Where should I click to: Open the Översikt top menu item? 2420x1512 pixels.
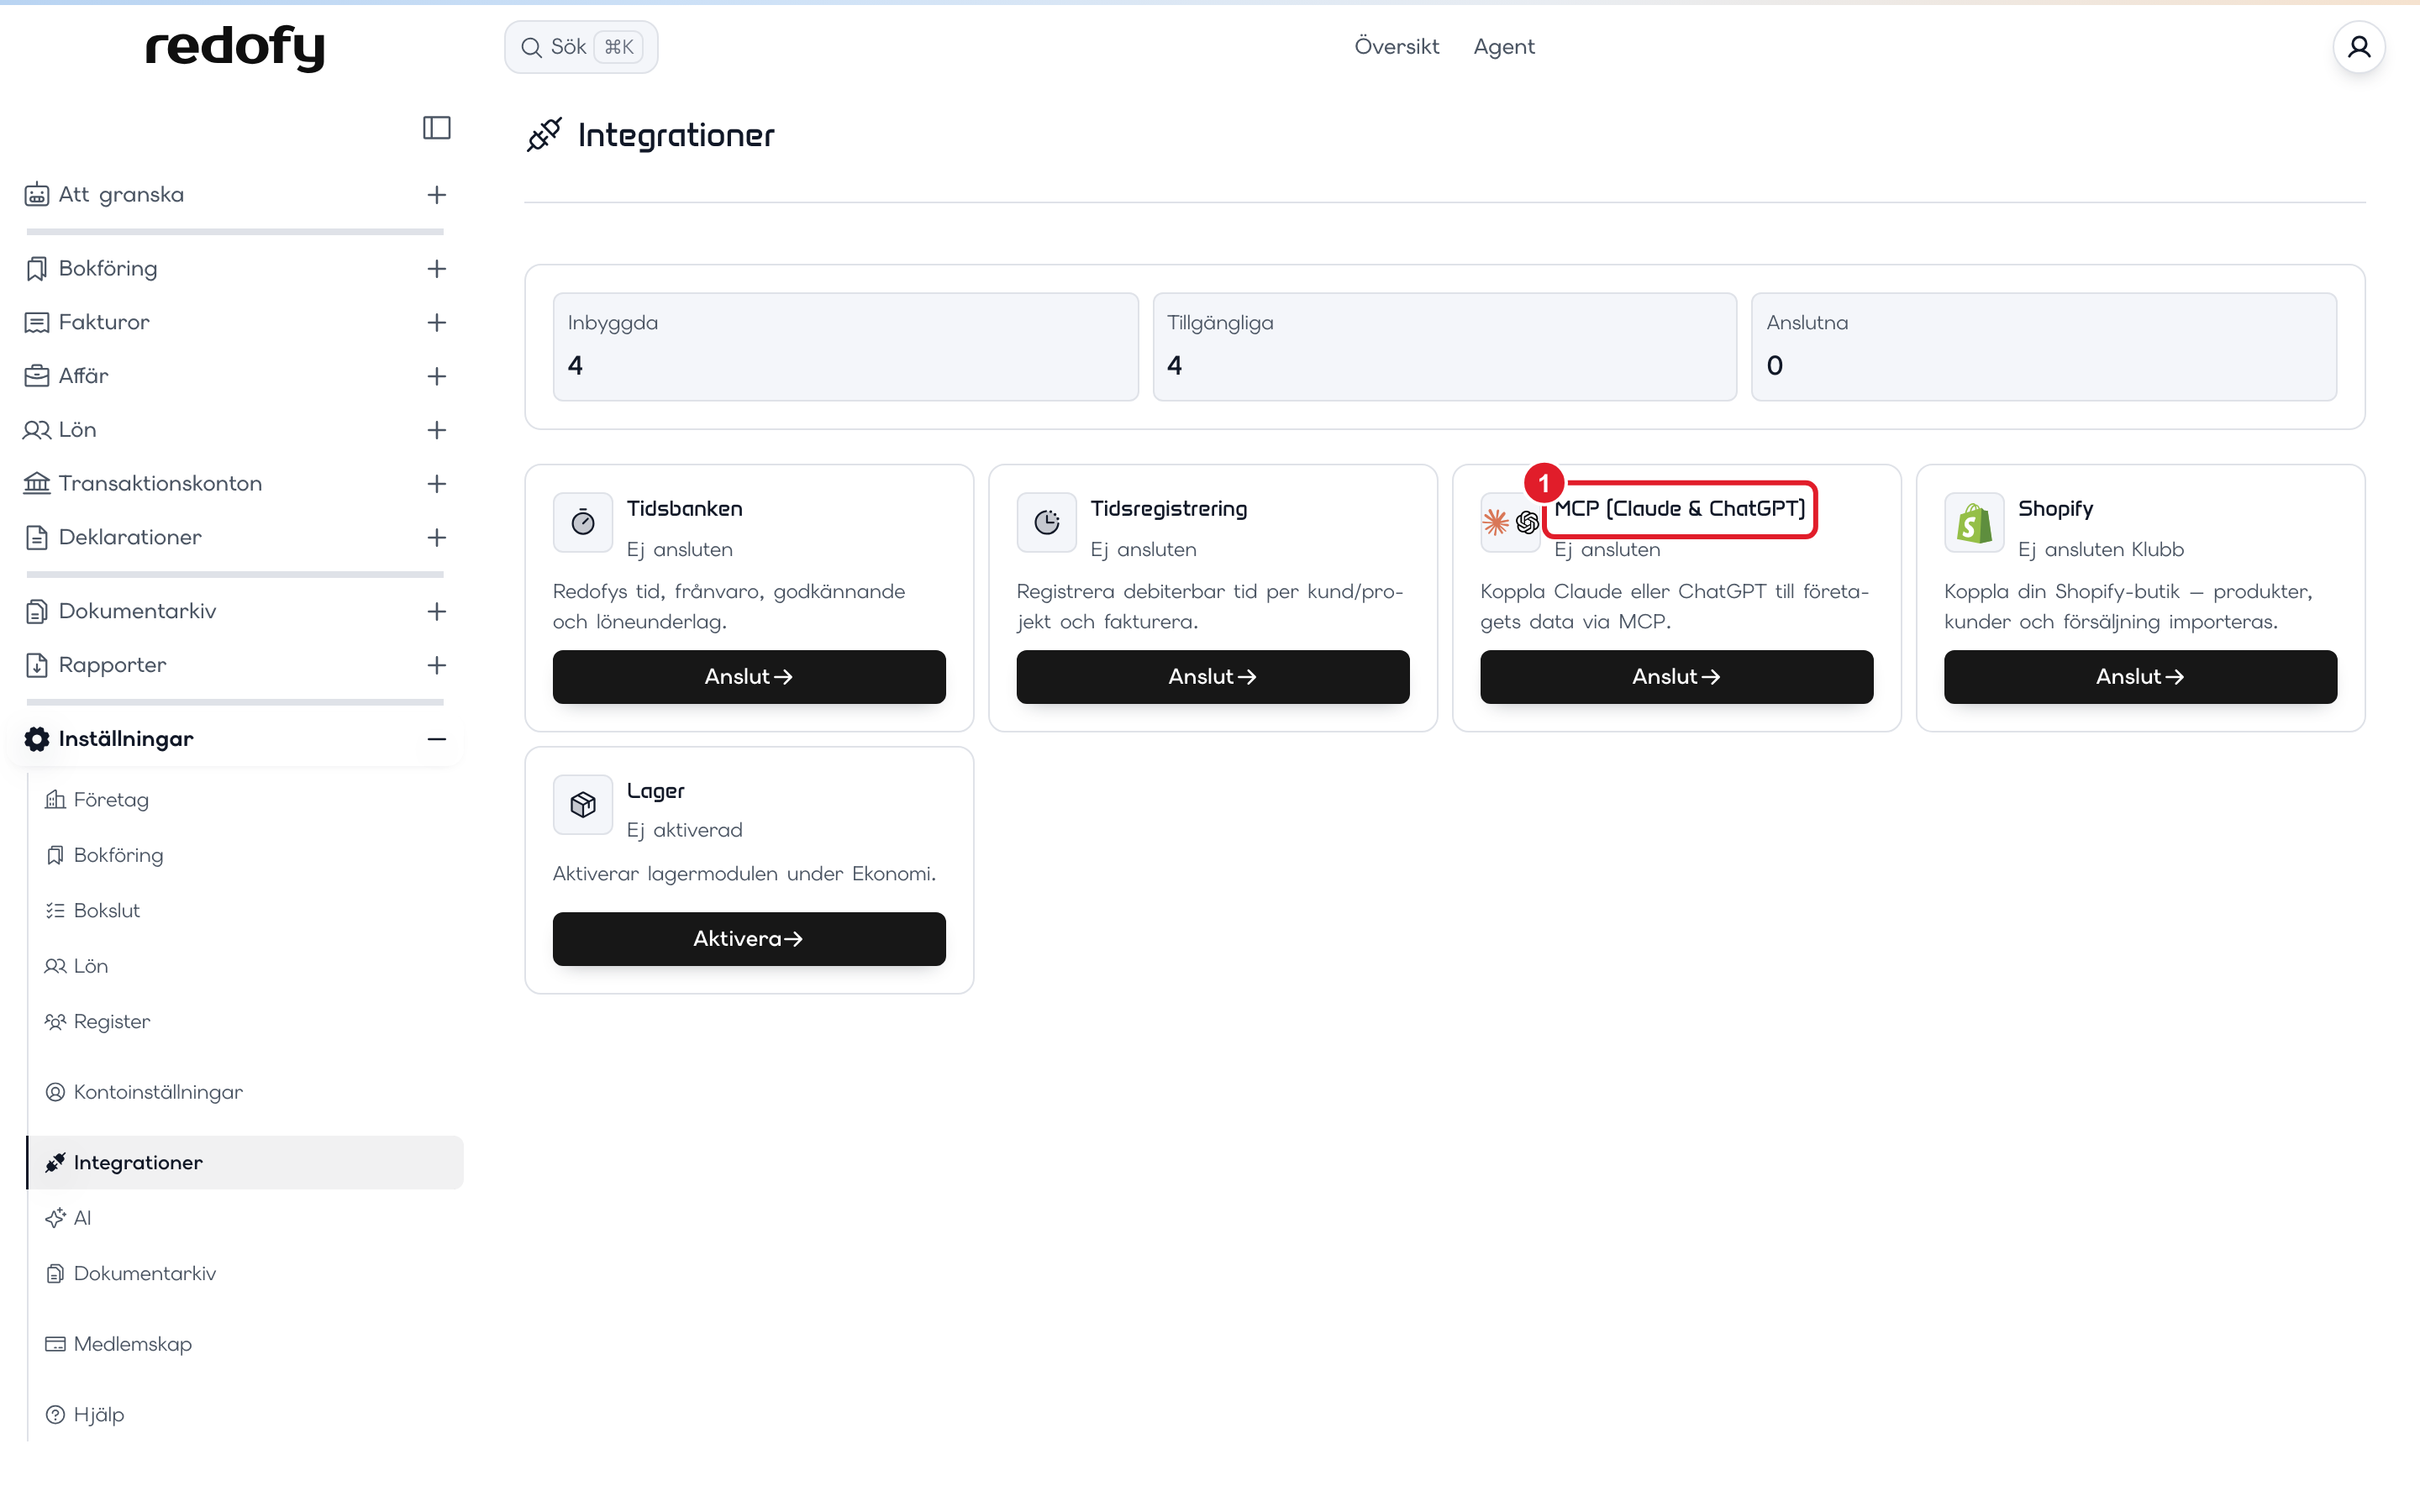1396,47
